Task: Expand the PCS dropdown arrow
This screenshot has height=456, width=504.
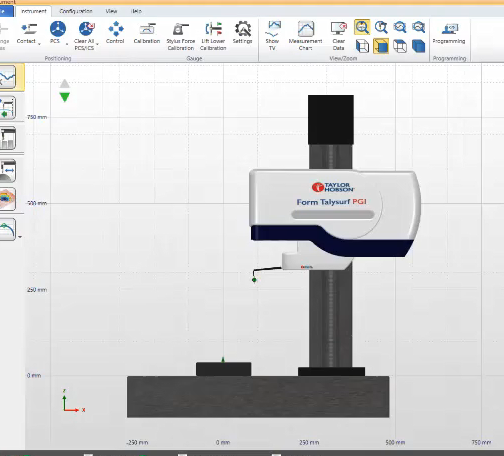Action: pyautogui.click(x=67, y=44)
